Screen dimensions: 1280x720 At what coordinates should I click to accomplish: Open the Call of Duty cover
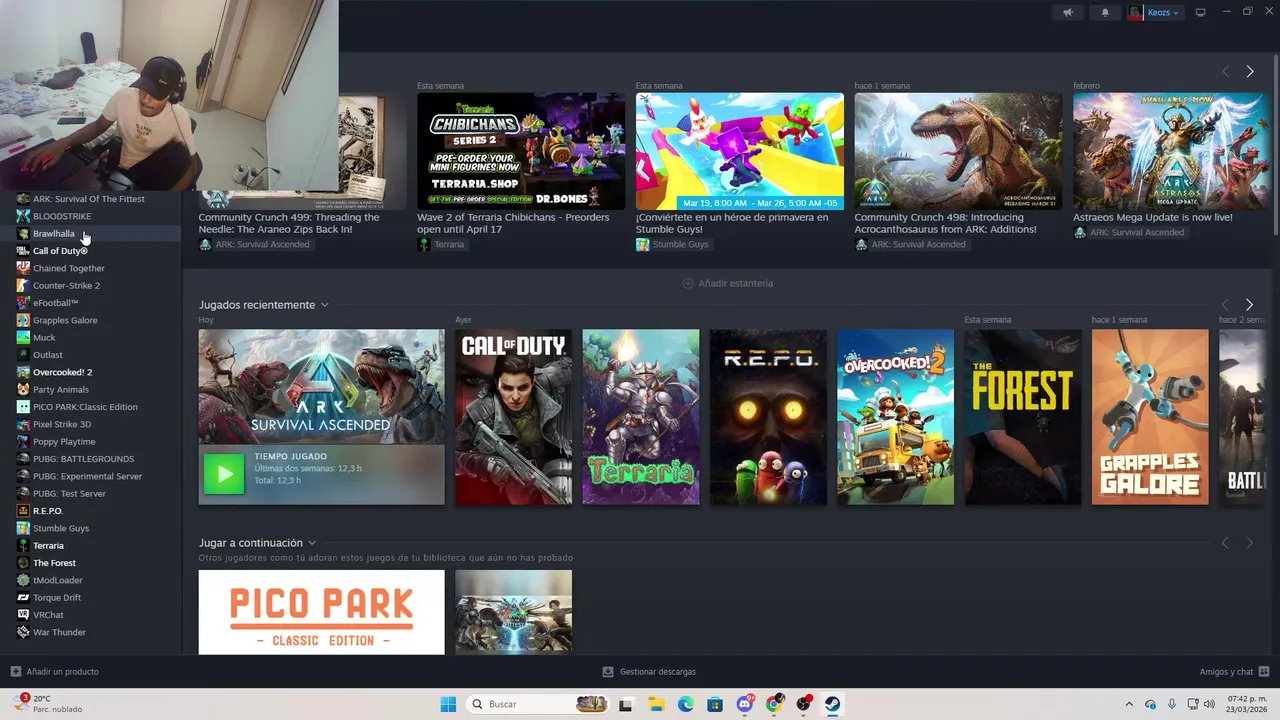513,417
